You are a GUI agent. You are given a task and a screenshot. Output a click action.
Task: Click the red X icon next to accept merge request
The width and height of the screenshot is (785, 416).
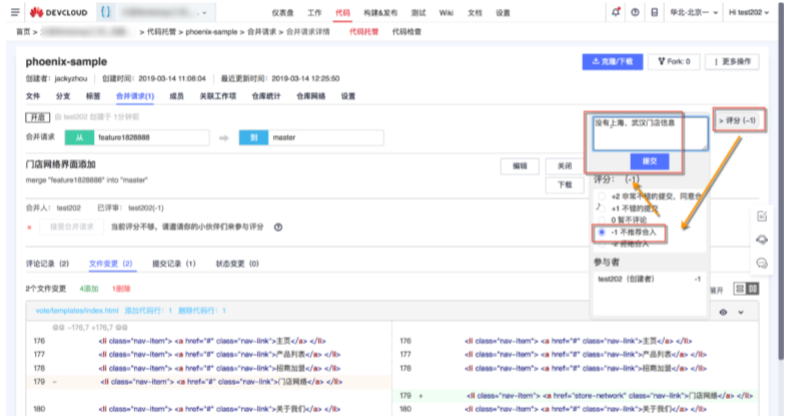coord(29,227)
